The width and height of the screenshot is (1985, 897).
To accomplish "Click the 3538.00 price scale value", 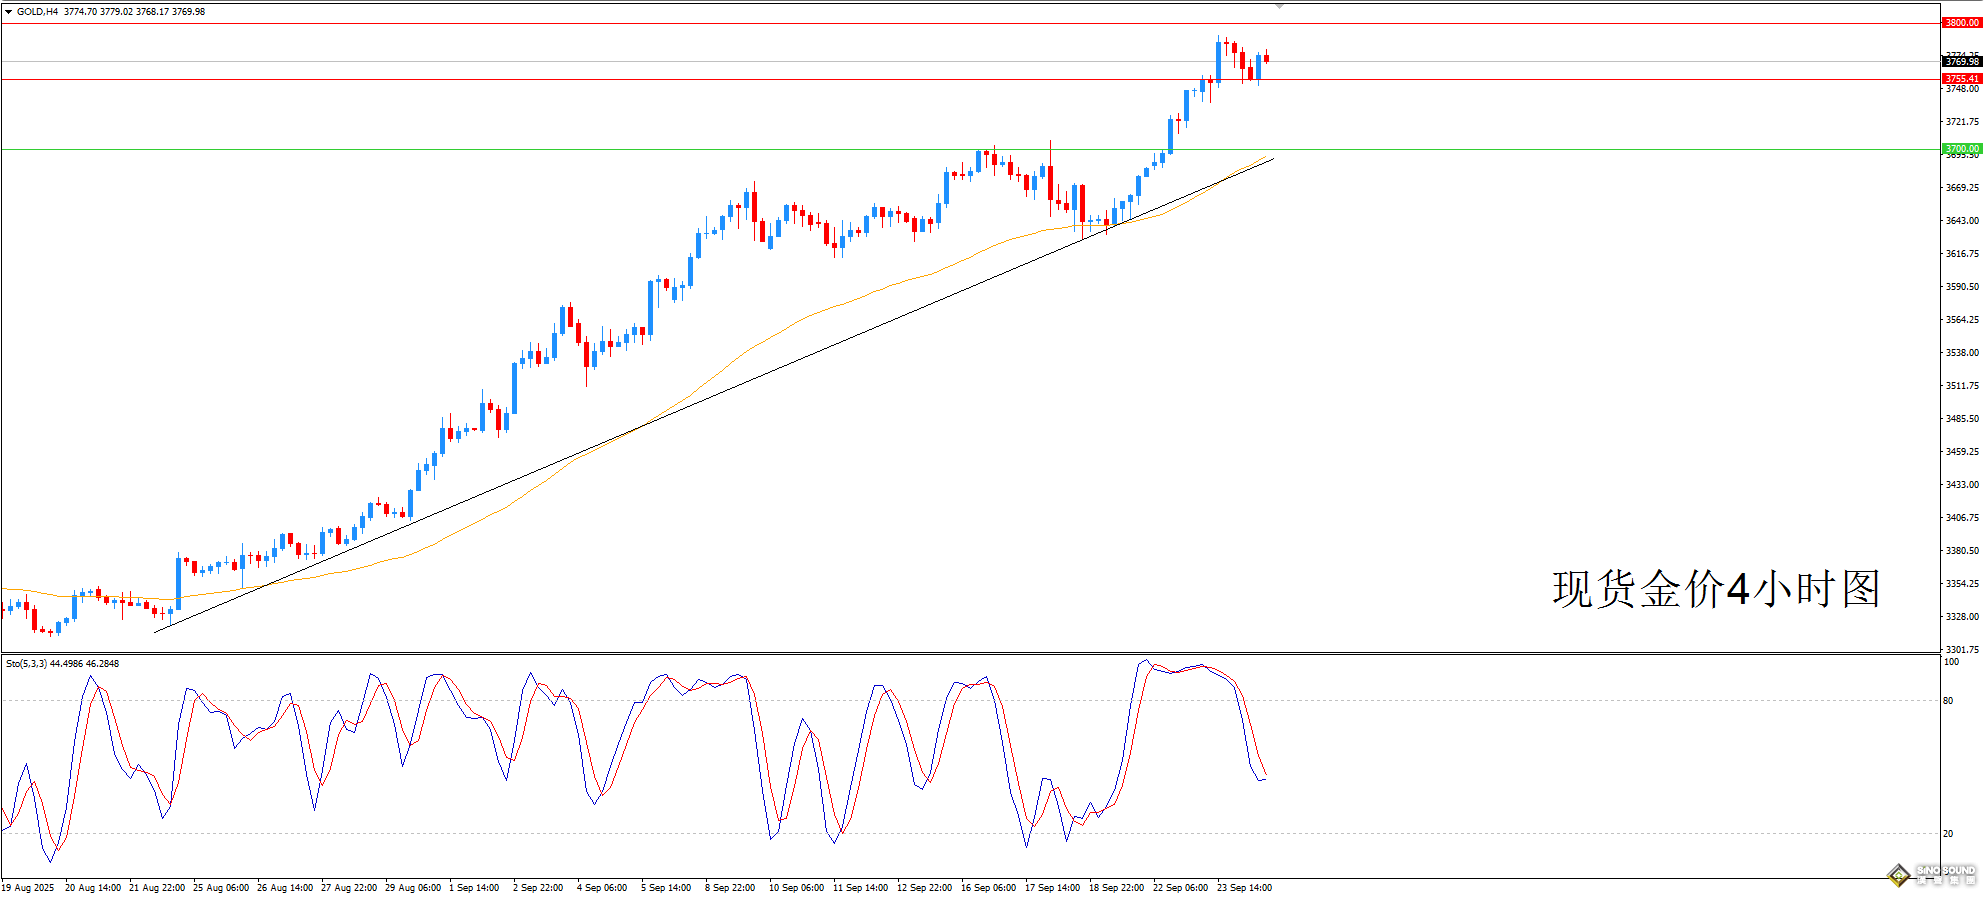I will coord(1961,353).
